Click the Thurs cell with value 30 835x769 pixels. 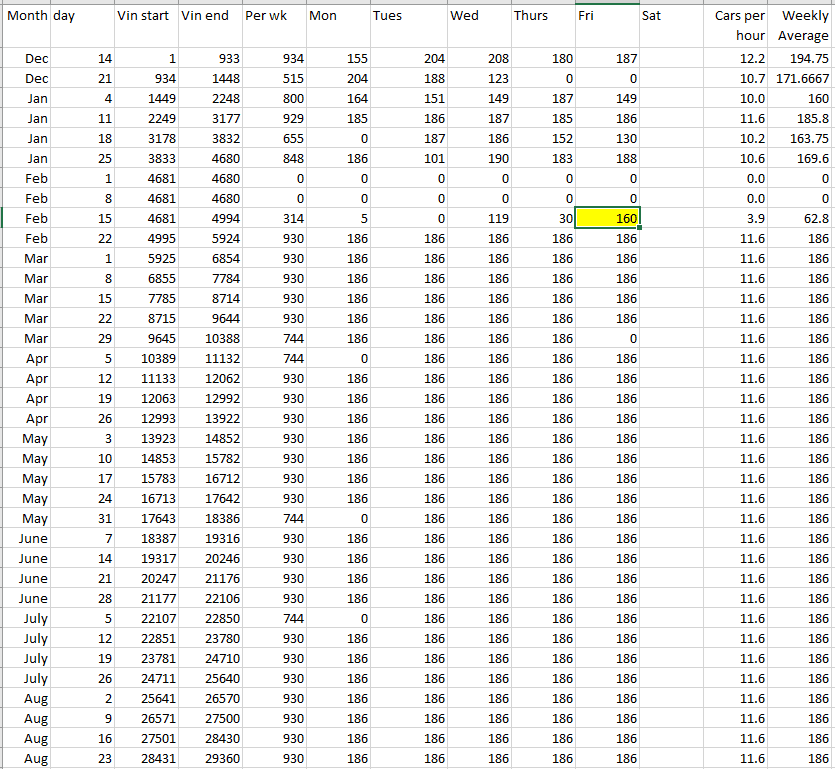(543, 218)
